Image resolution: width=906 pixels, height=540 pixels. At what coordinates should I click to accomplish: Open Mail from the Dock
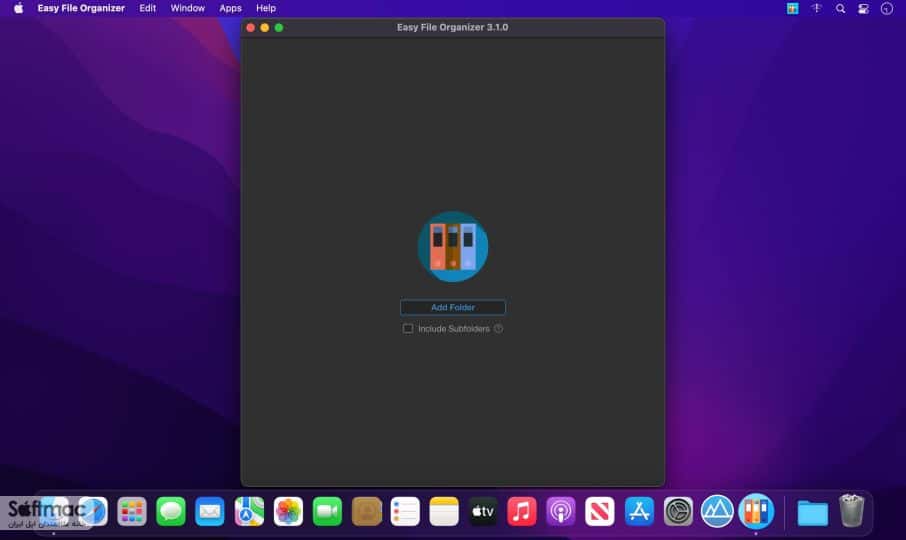click(x=210, y=512)
